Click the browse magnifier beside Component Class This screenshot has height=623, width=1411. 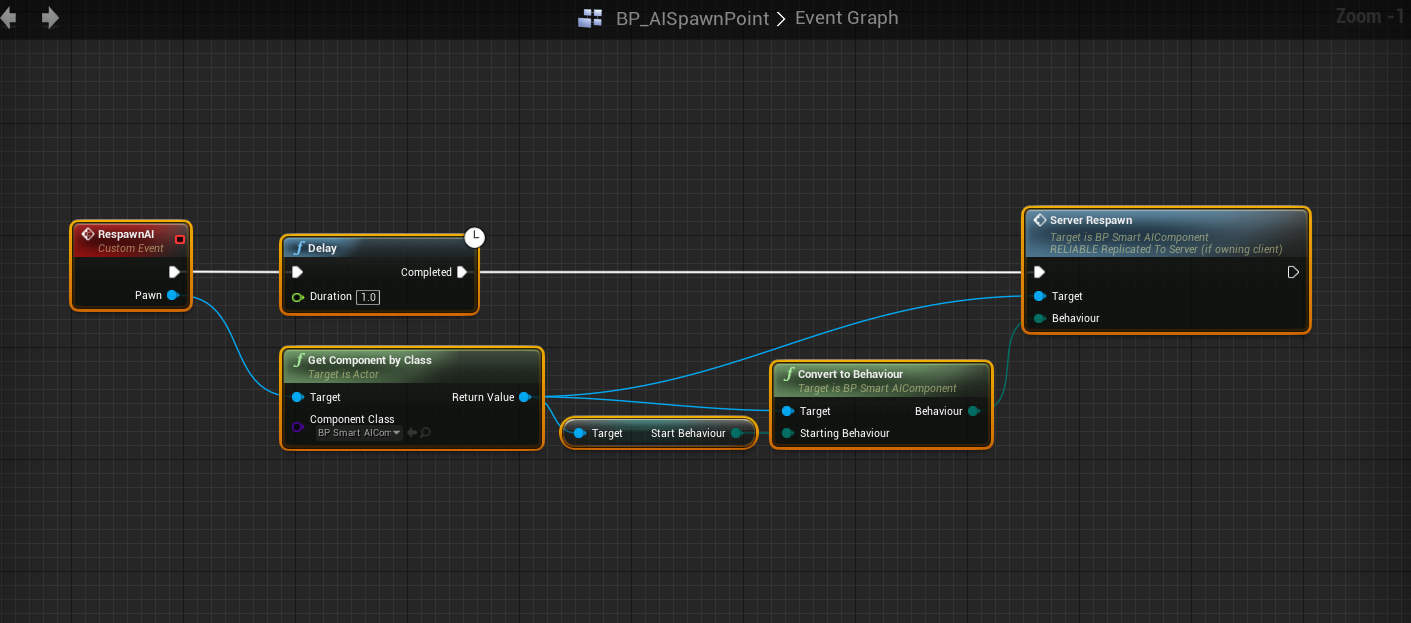coord(426,433)
